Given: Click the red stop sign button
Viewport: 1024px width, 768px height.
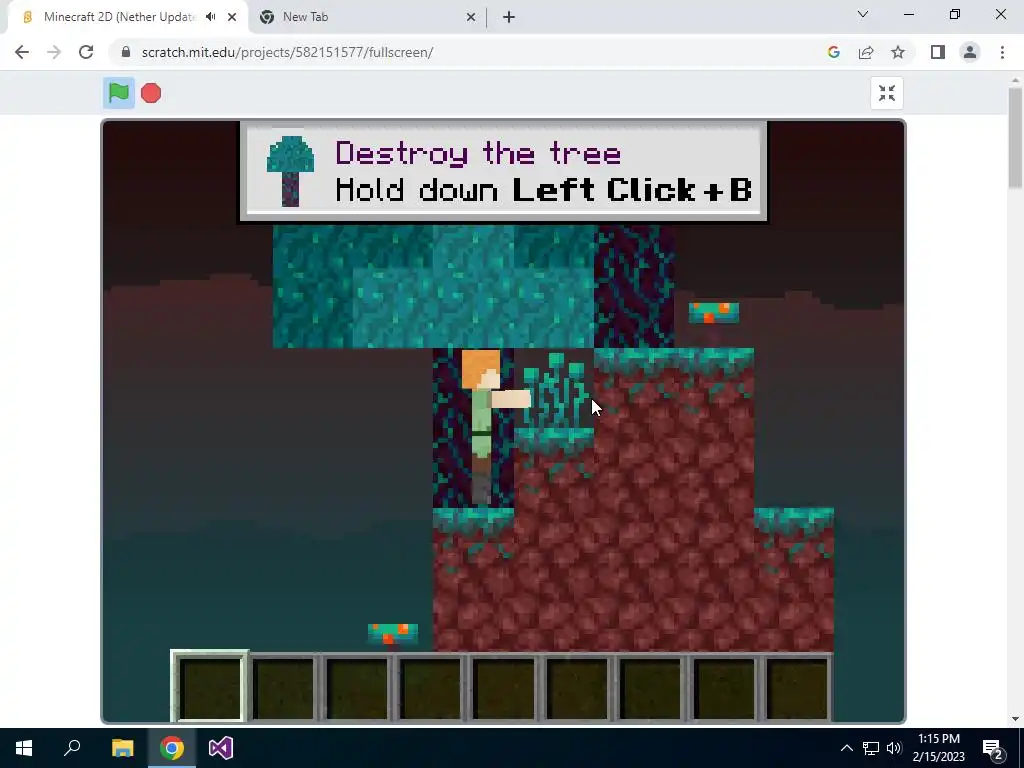Looking at the screenshot, I should click(x=151, y=93).
